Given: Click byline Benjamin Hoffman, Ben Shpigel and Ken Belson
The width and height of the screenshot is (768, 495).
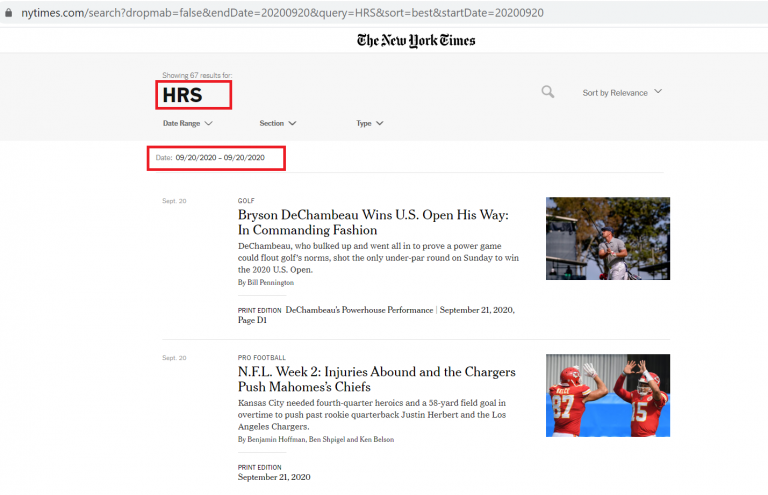Looking at the screenshot, I should click(x=316, y=440).
